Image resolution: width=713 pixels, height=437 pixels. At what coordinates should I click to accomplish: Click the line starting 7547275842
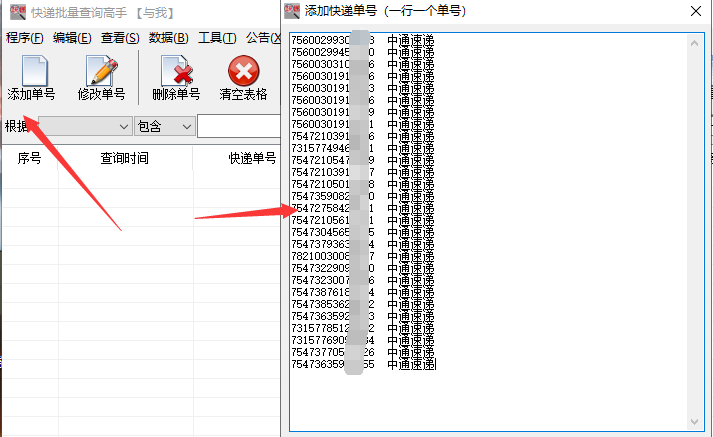pos(362,208)
